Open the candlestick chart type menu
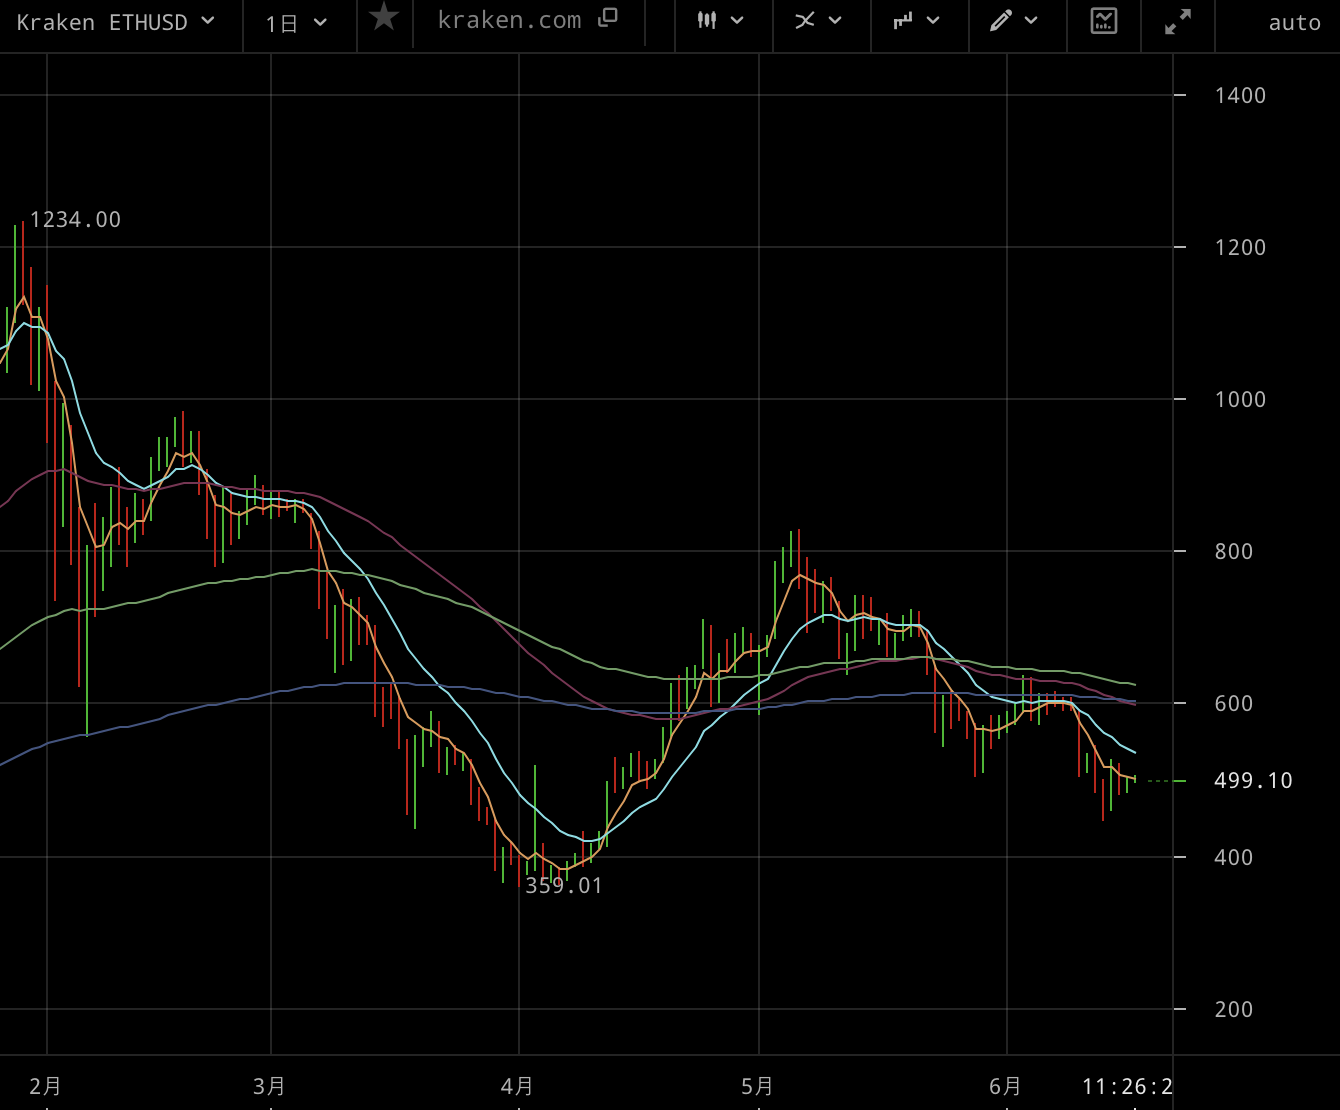 click(720, 21)
